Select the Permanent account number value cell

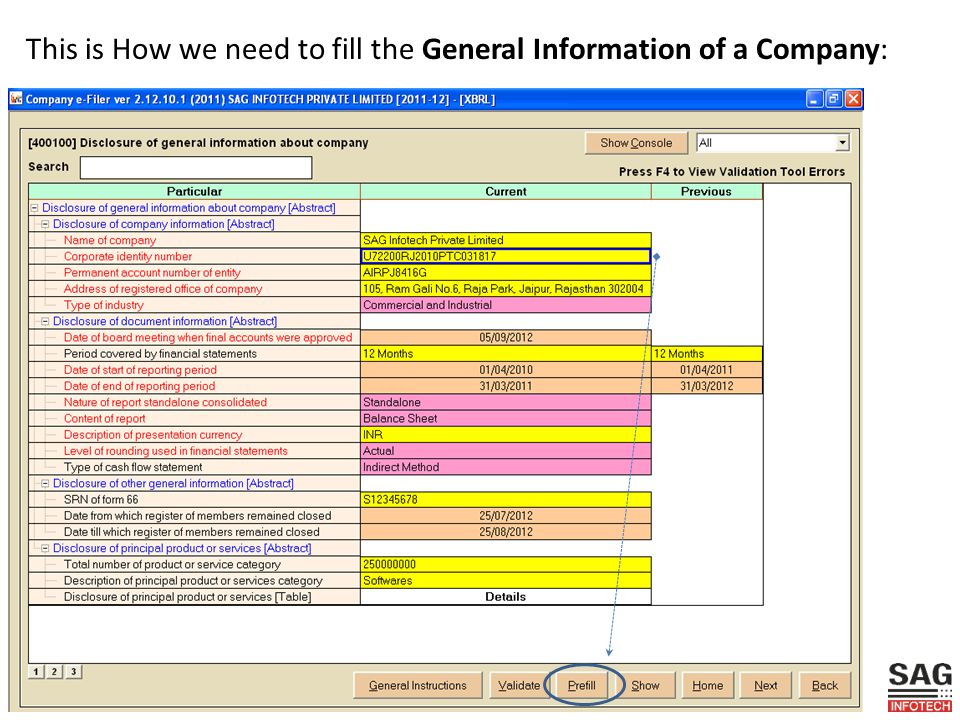tap(506, 272)
